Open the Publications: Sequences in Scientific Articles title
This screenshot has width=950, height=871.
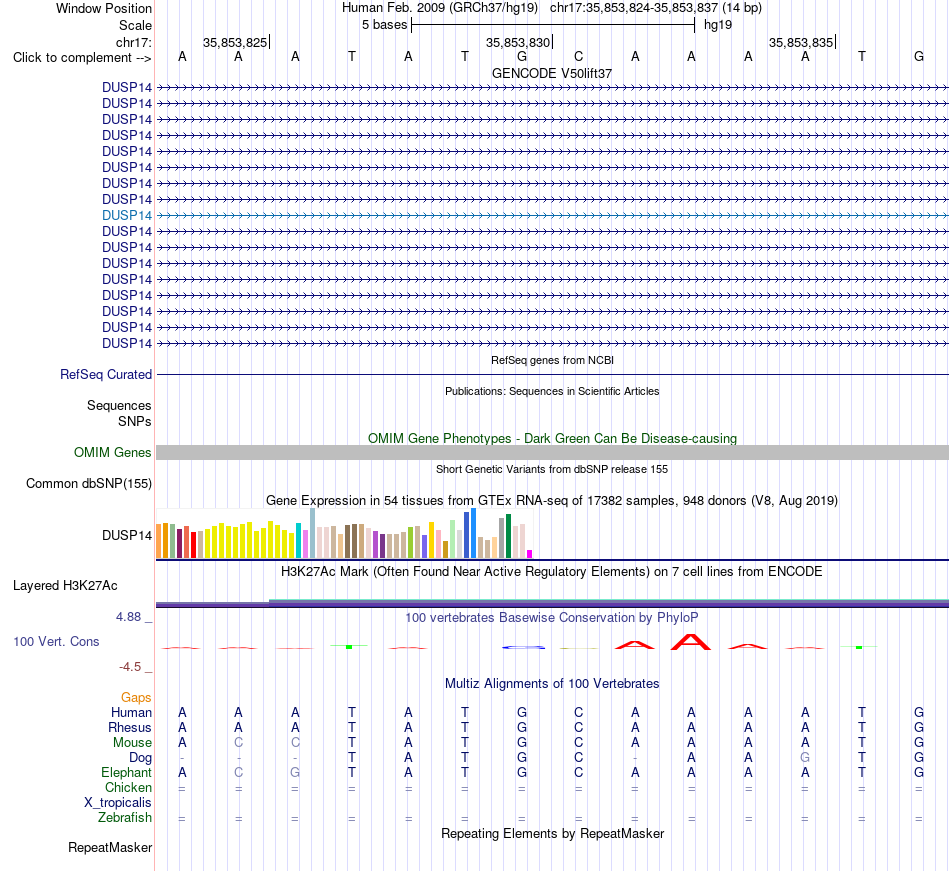coord(552,391)
